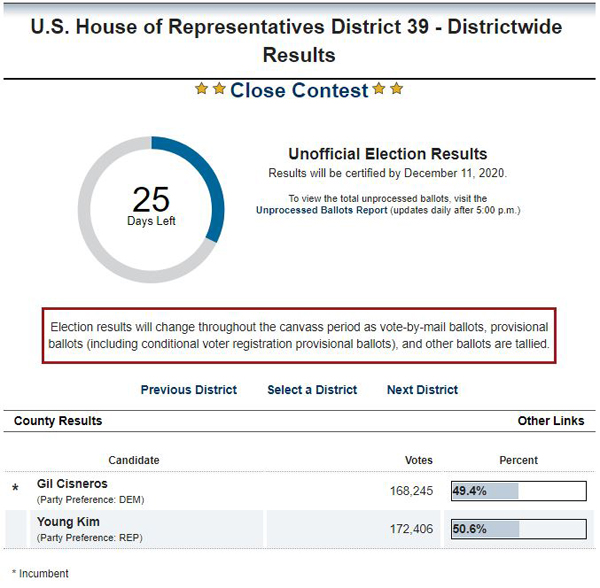
Task: Click the Votes column header
Action: click(419, 460)
